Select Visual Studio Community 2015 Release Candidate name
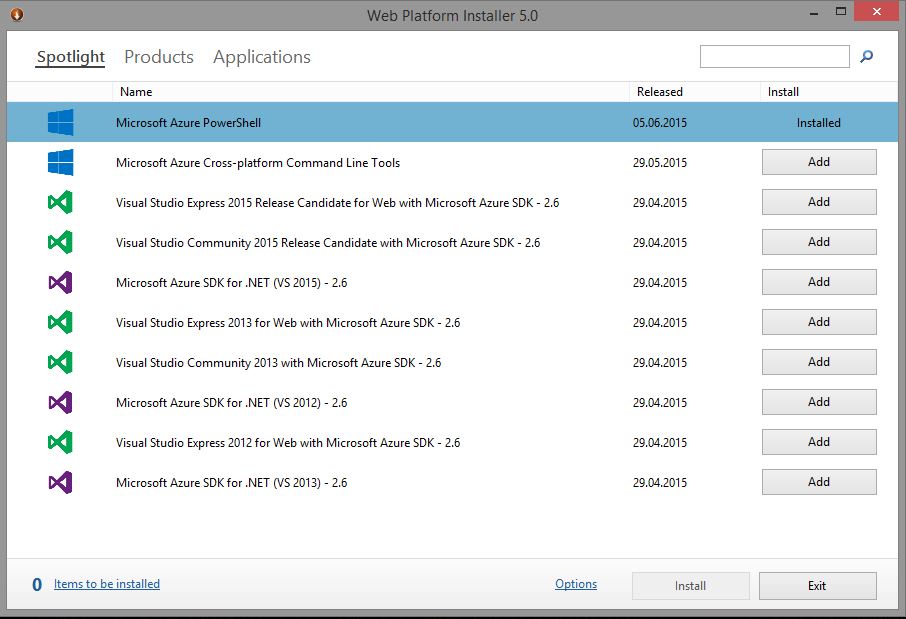Screen dimensions: 906x619 pyautogui.click(x=328, y=242)
